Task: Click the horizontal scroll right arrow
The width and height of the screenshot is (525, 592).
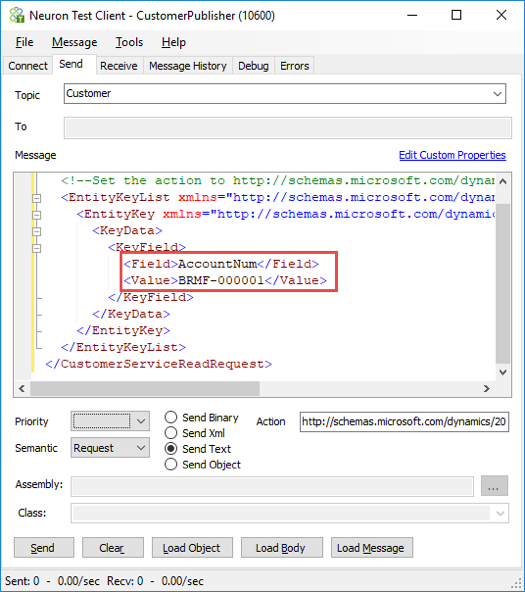Action: coord(487,388)
